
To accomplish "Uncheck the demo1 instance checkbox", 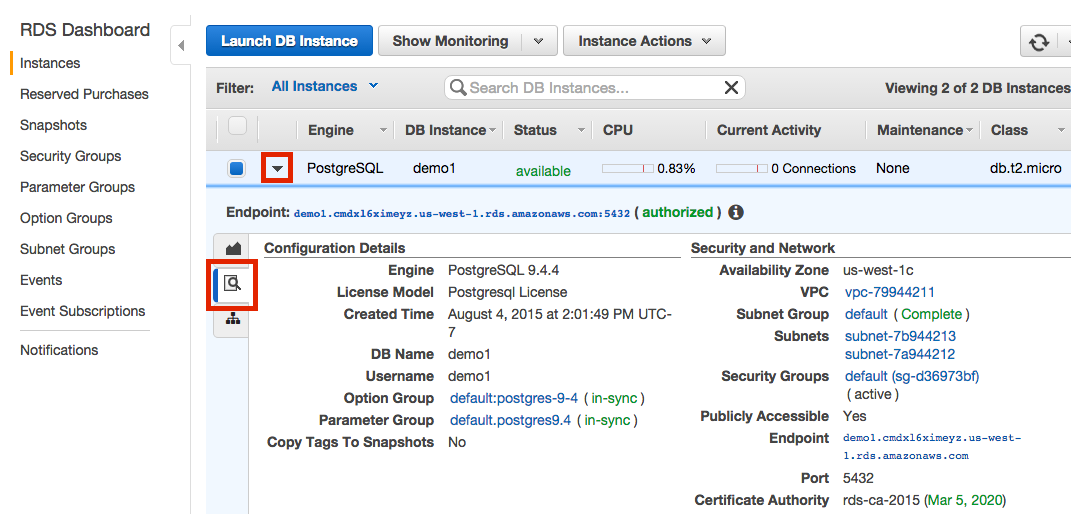I will pyautogui.click(x=237, y=169).
